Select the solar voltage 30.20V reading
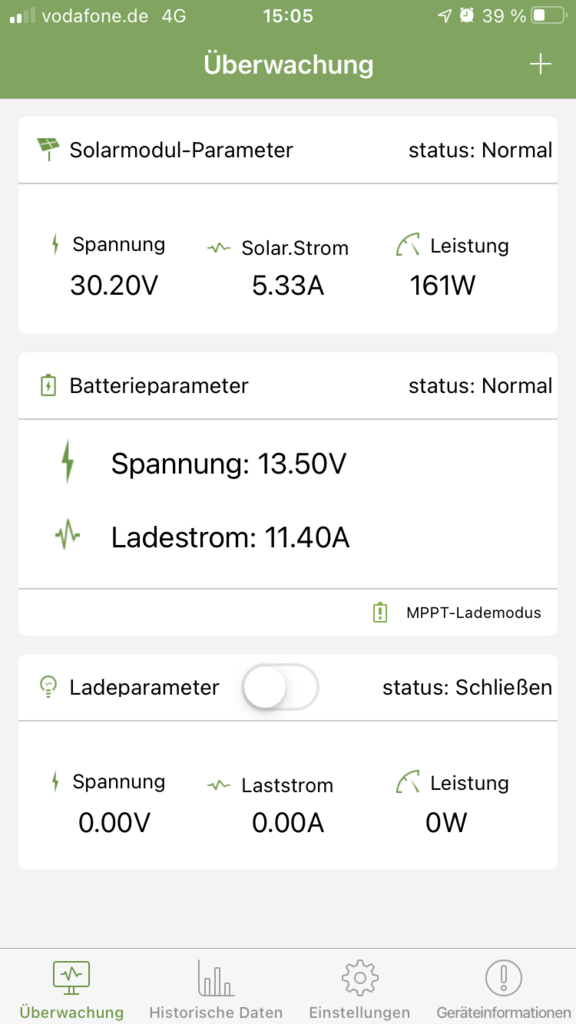 pyautogui.click(x=114, y=285)
